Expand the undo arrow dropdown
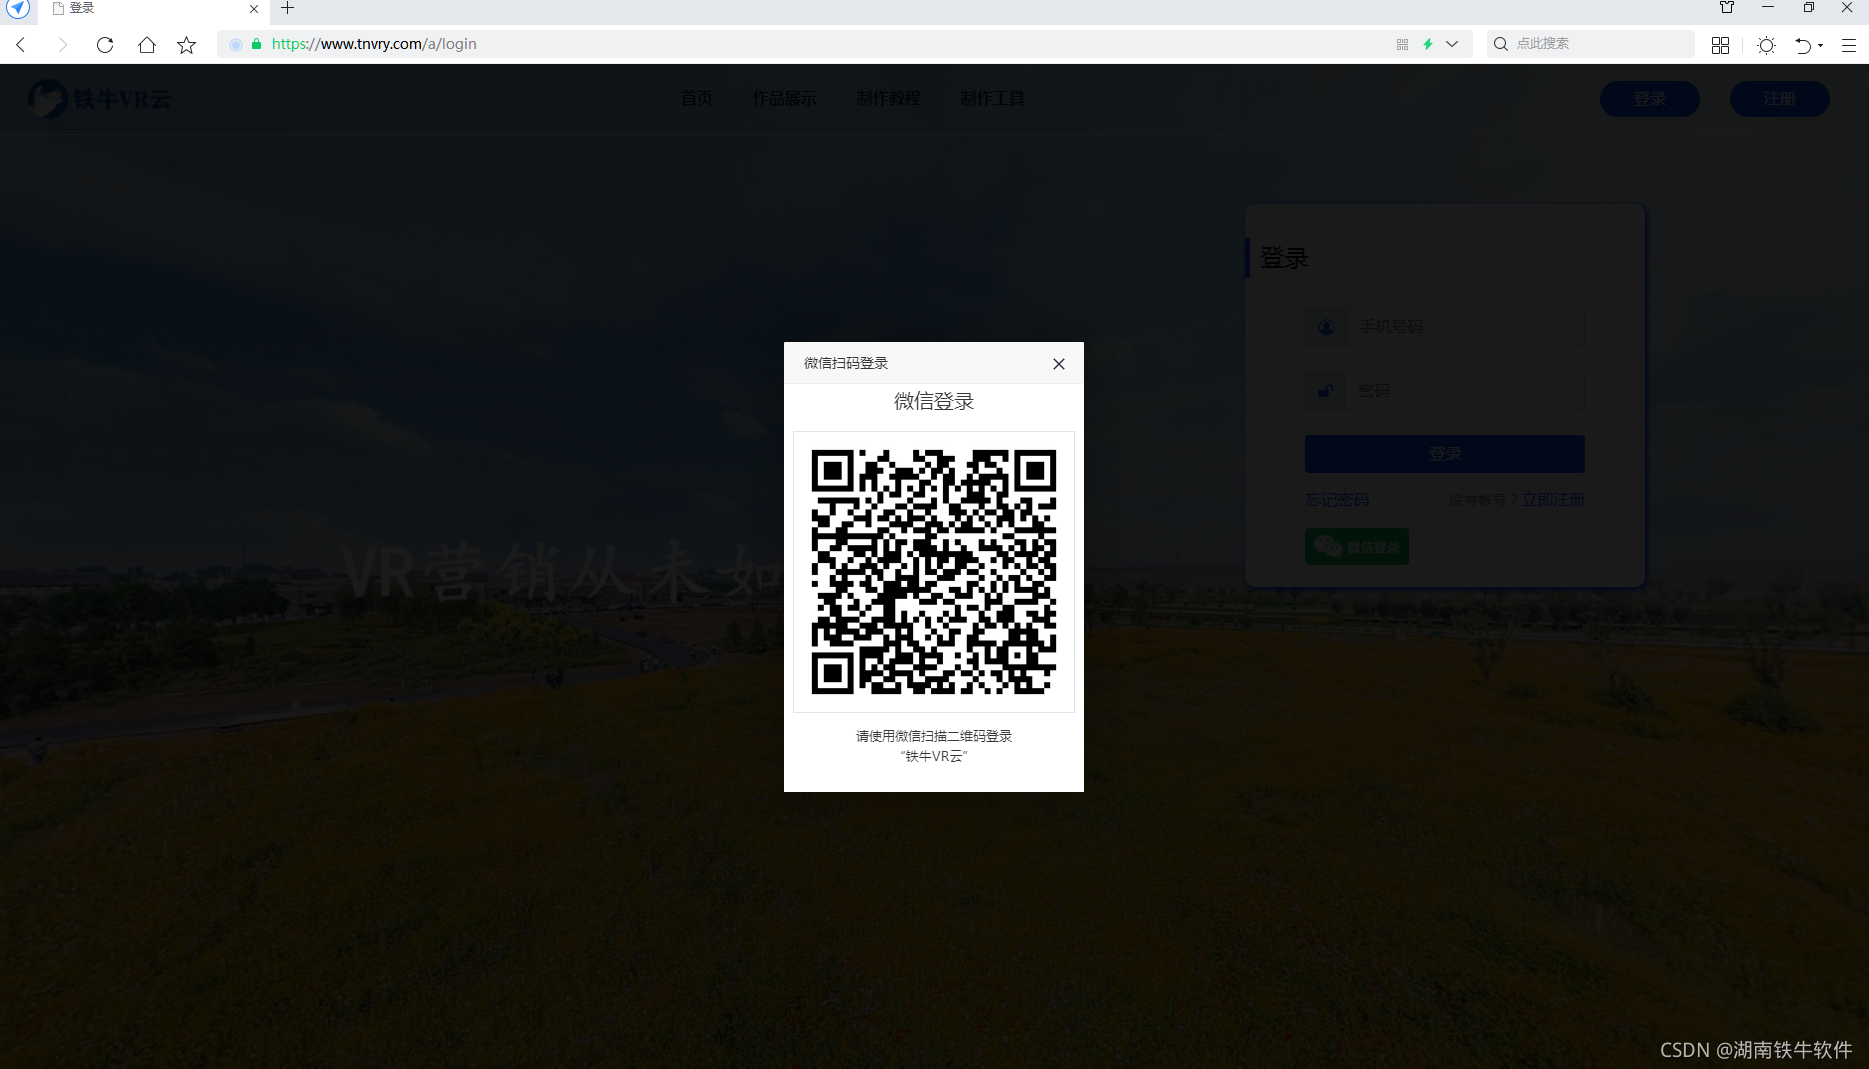 1820,45
